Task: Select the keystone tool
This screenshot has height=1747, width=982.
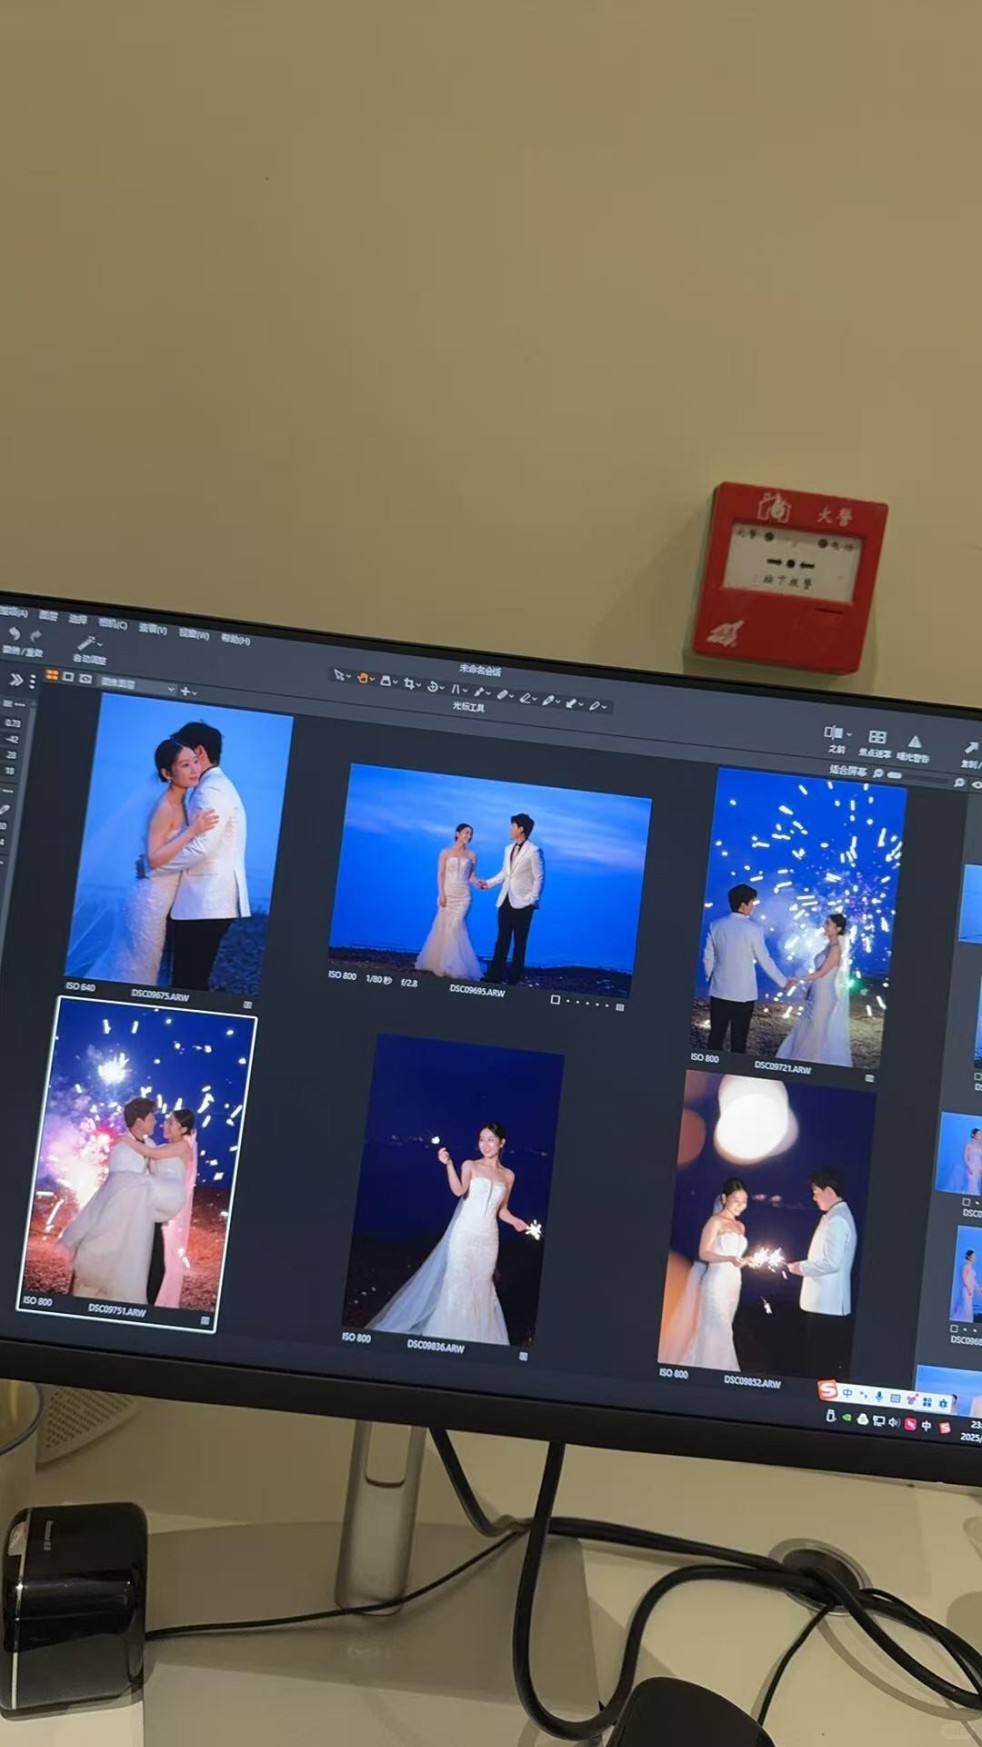Action: [454, 689]
